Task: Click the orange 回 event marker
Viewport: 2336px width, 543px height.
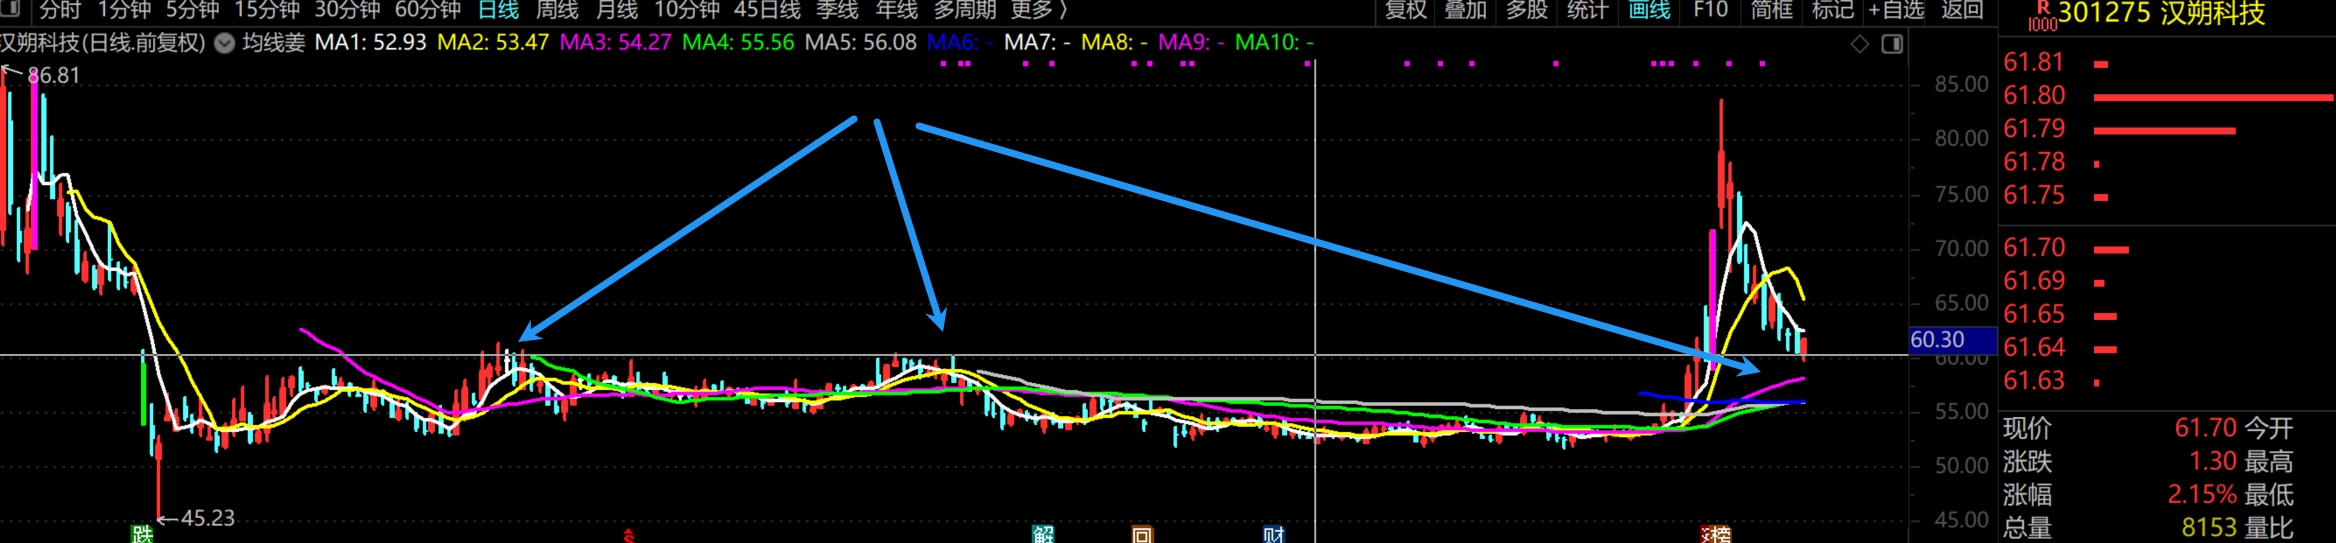Action: click(1142, 534)
